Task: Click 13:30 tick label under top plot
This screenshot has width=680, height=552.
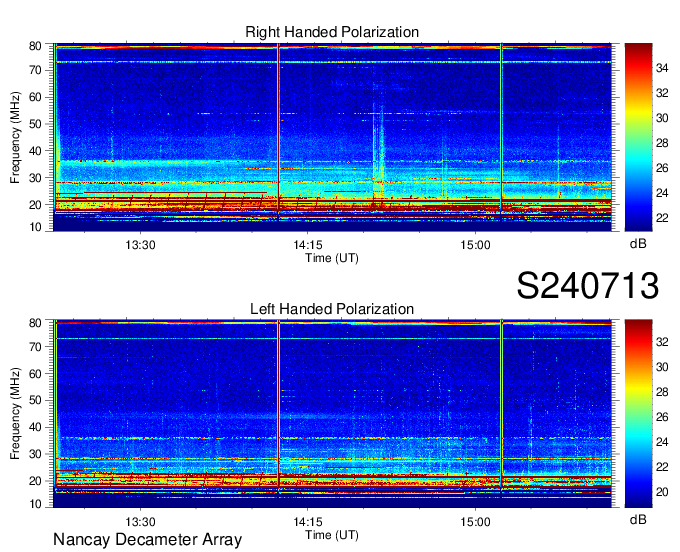Action: (x=140, y=245)
